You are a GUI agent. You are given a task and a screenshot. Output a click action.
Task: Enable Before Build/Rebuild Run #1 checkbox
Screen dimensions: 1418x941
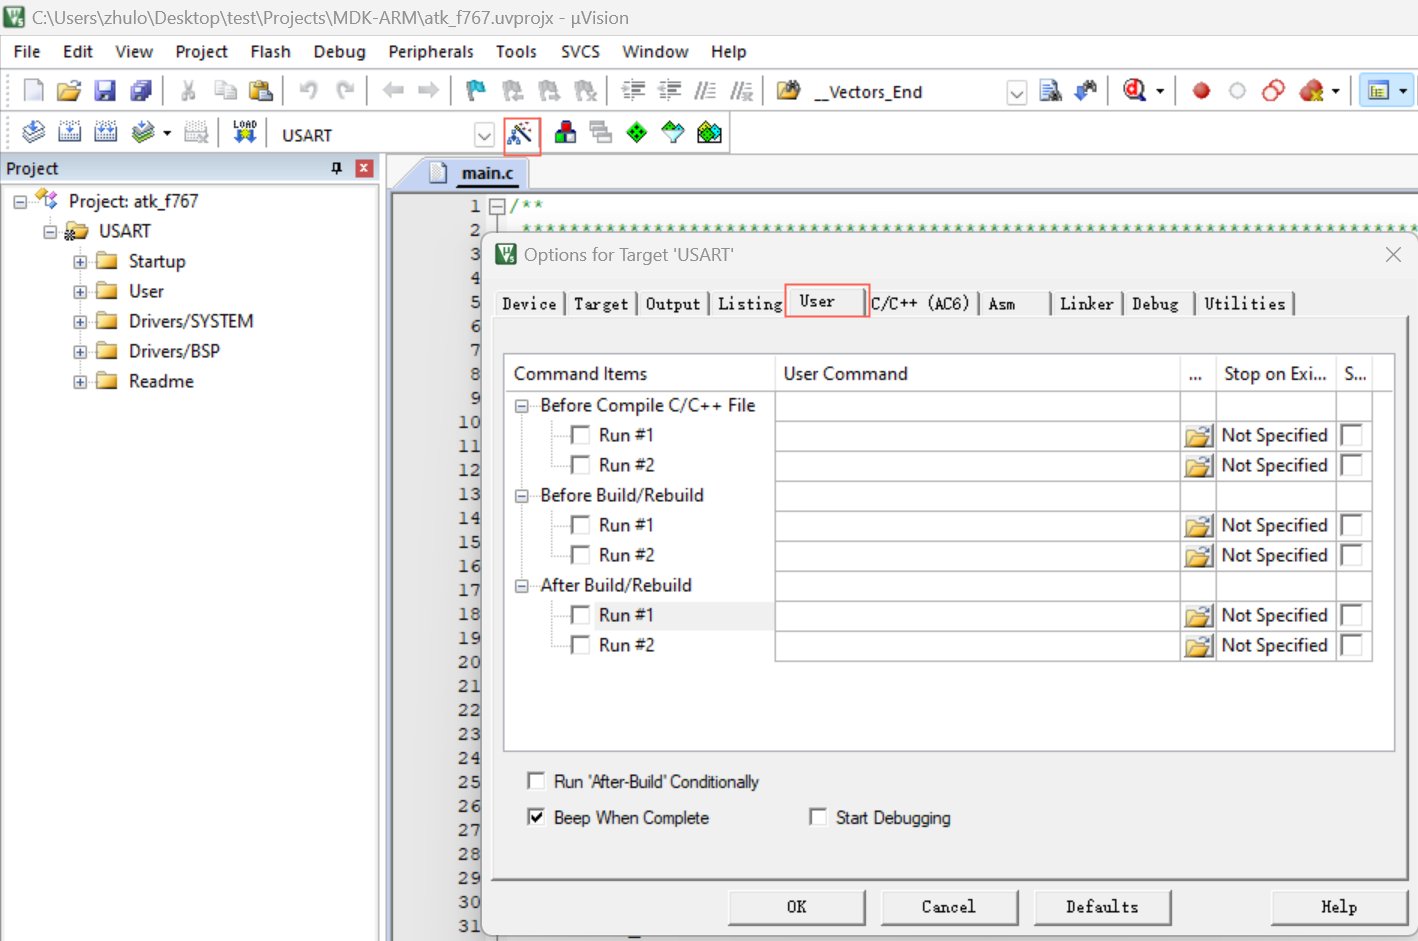click(580, 525)
